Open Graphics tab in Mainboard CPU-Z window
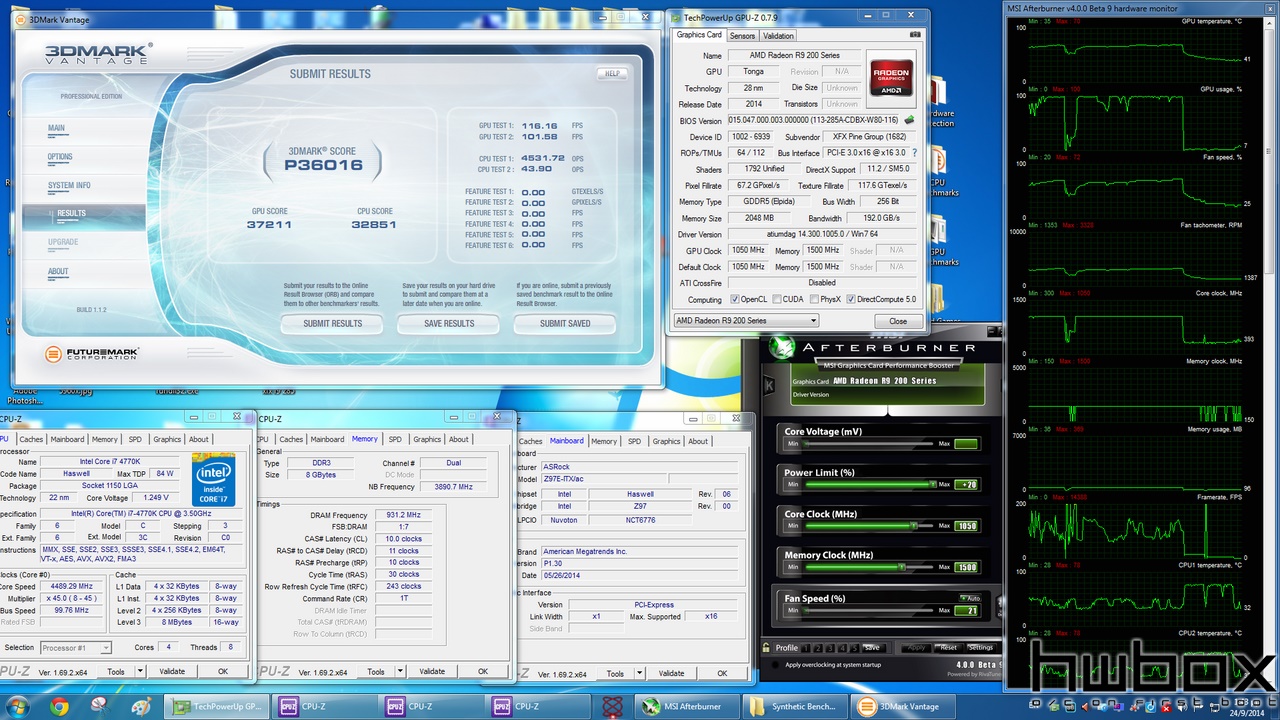 [x=666, y=441]
